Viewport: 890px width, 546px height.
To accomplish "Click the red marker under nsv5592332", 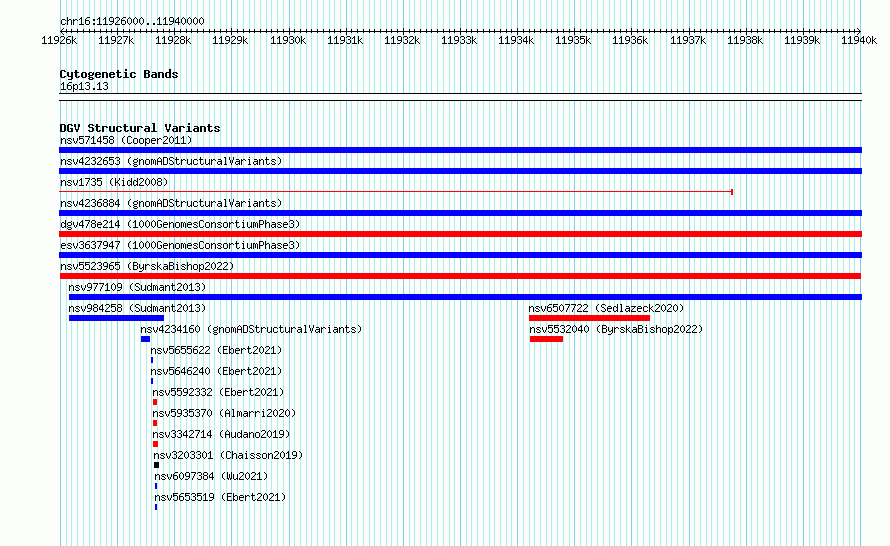I will point(155,402).
